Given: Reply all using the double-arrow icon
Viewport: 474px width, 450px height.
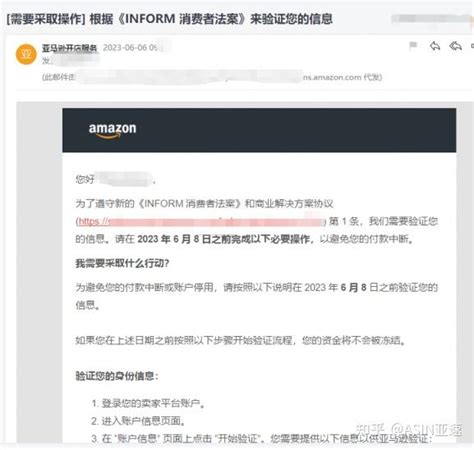Looking at the screenshot, I should click(455, 46).
